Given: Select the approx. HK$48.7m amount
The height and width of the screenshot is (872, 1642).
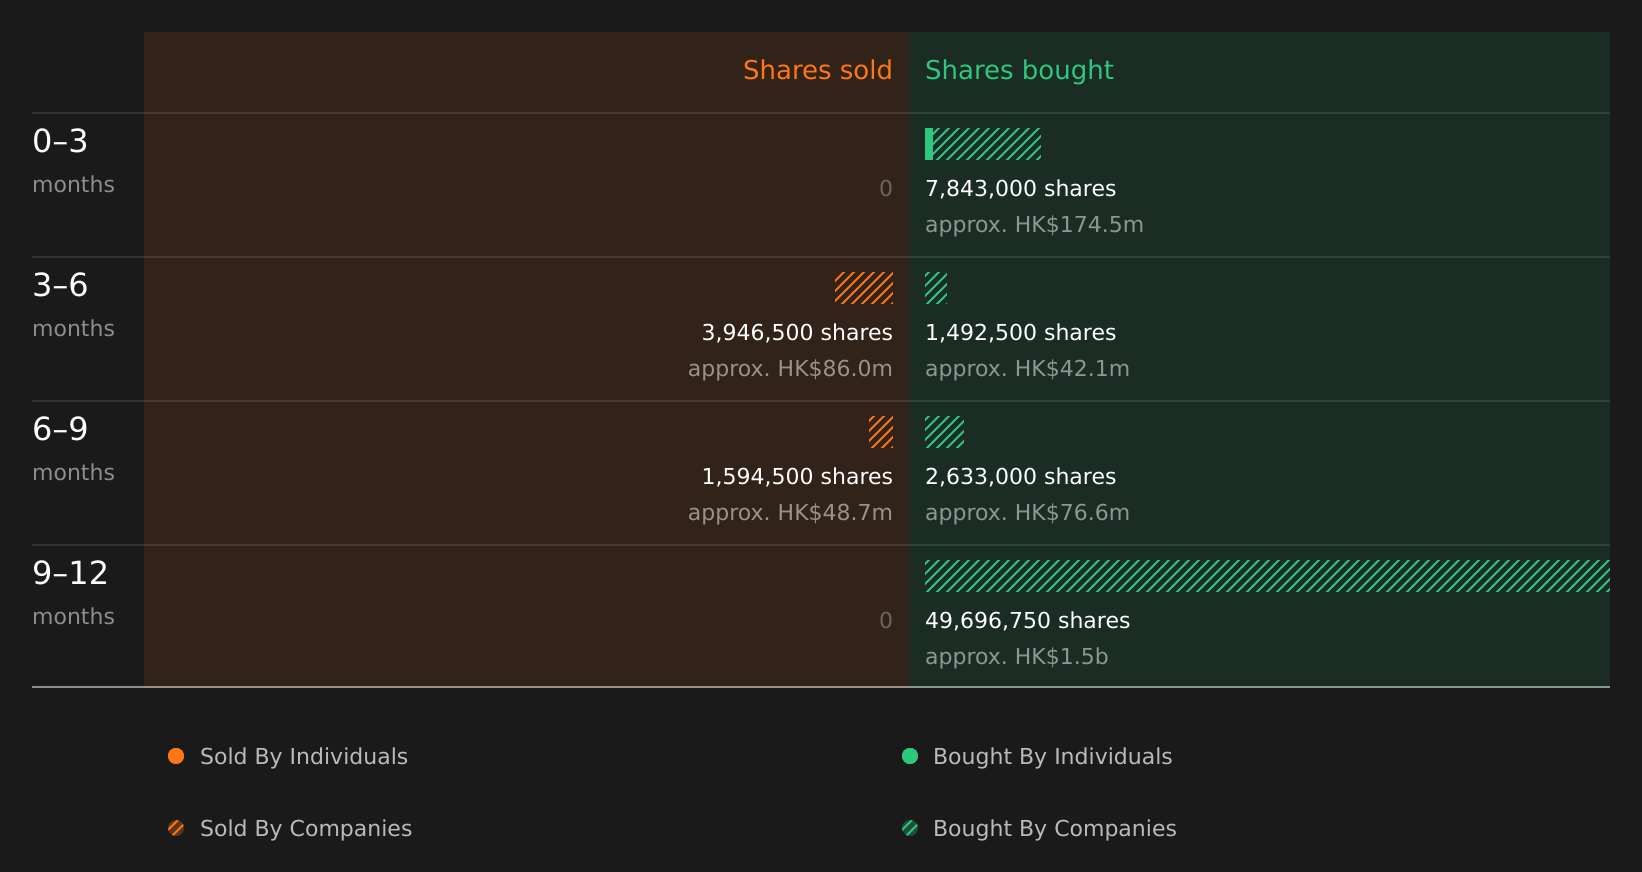Looking at the screenshot, I should [x=790, y=513].
